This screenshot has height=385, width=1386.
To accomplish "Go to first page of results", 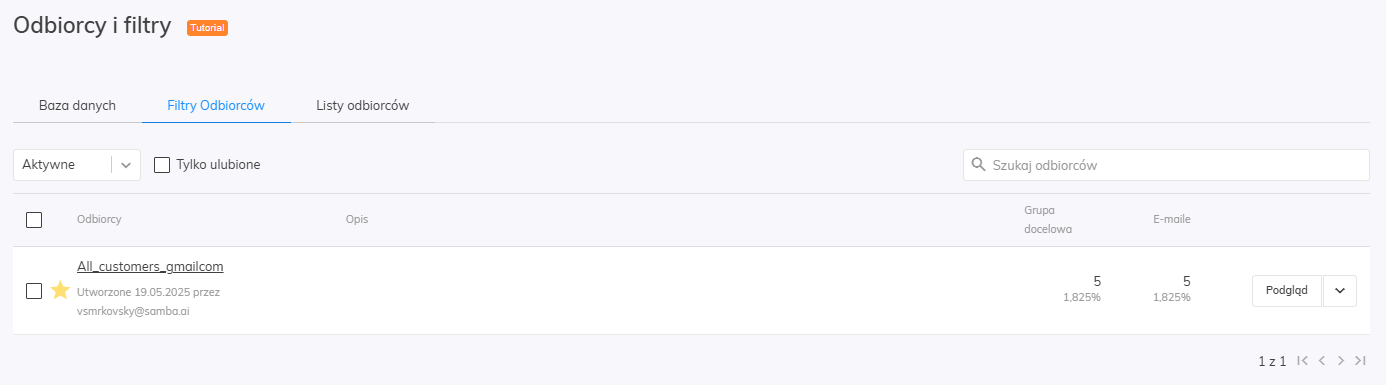I will [x=1302, y=360].
